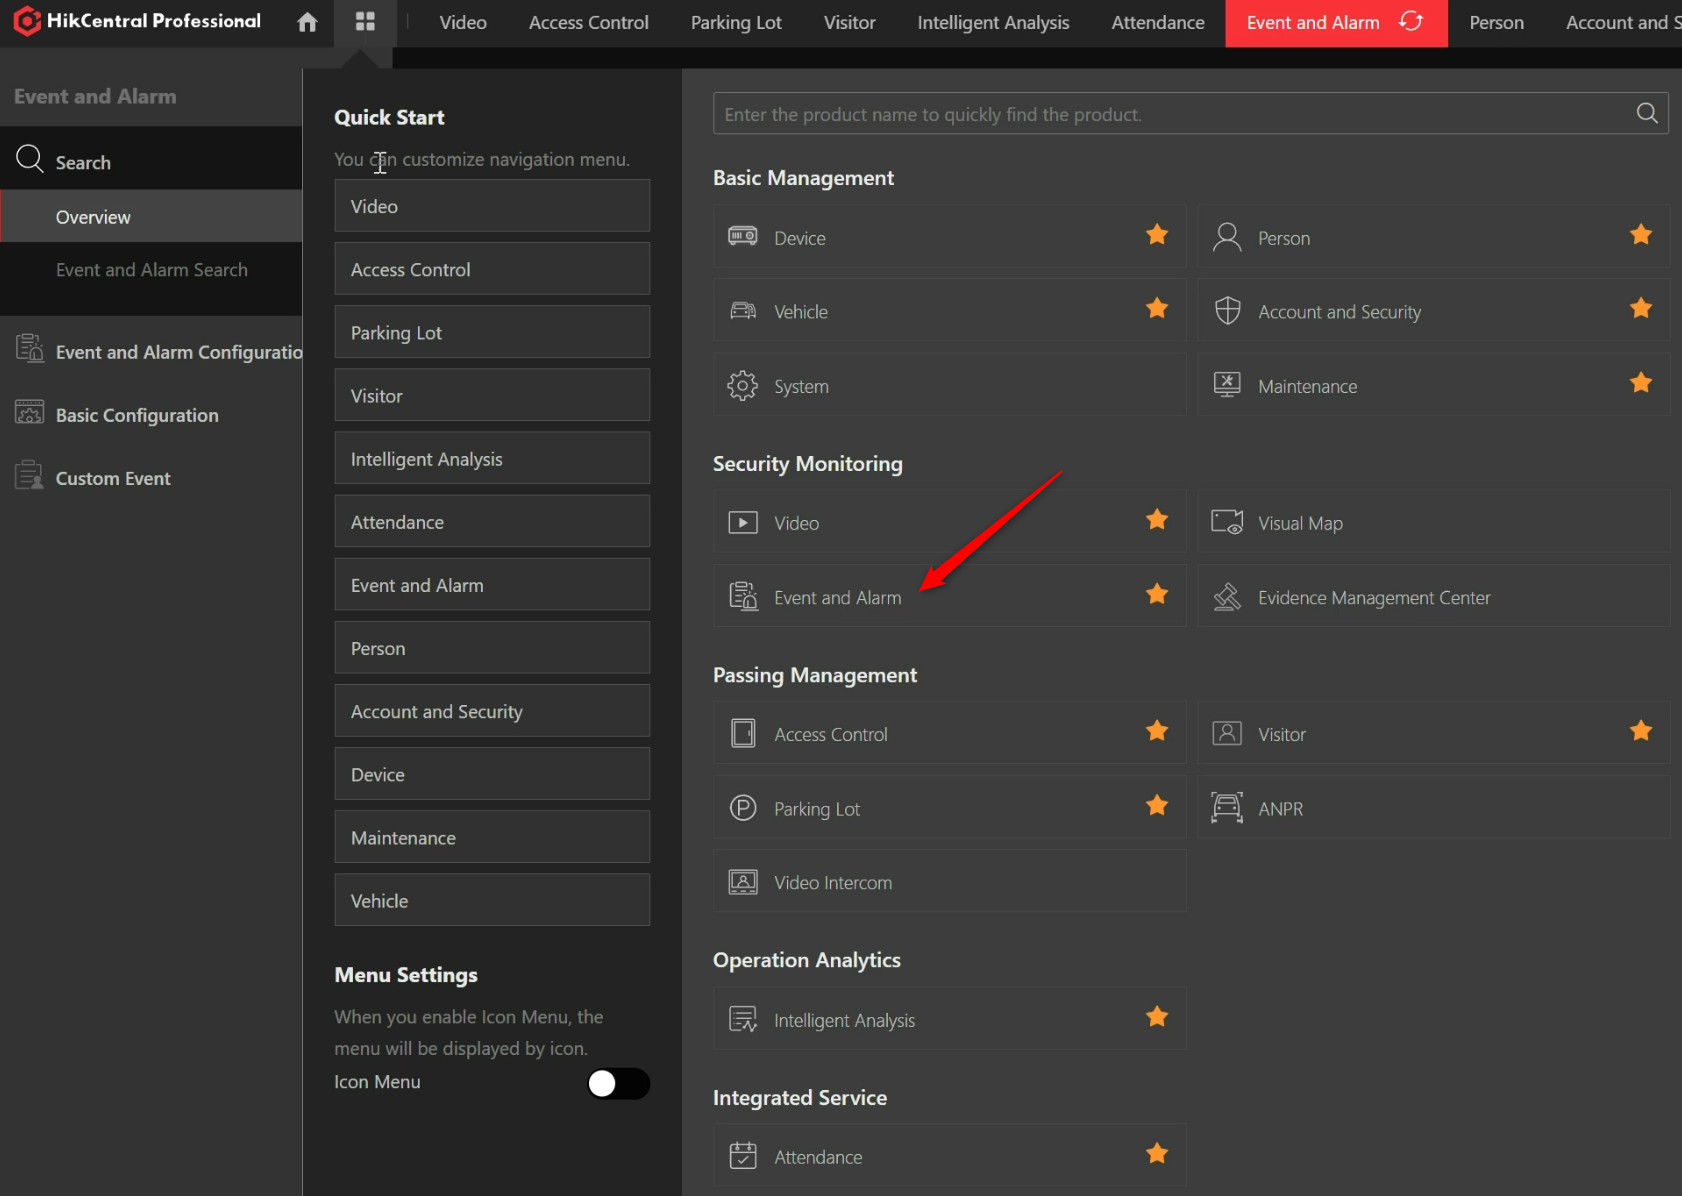Viewport: 1682px width, 1196px height.
Task: Switch to the Attendance top tab
Action: click(1158, 22)
